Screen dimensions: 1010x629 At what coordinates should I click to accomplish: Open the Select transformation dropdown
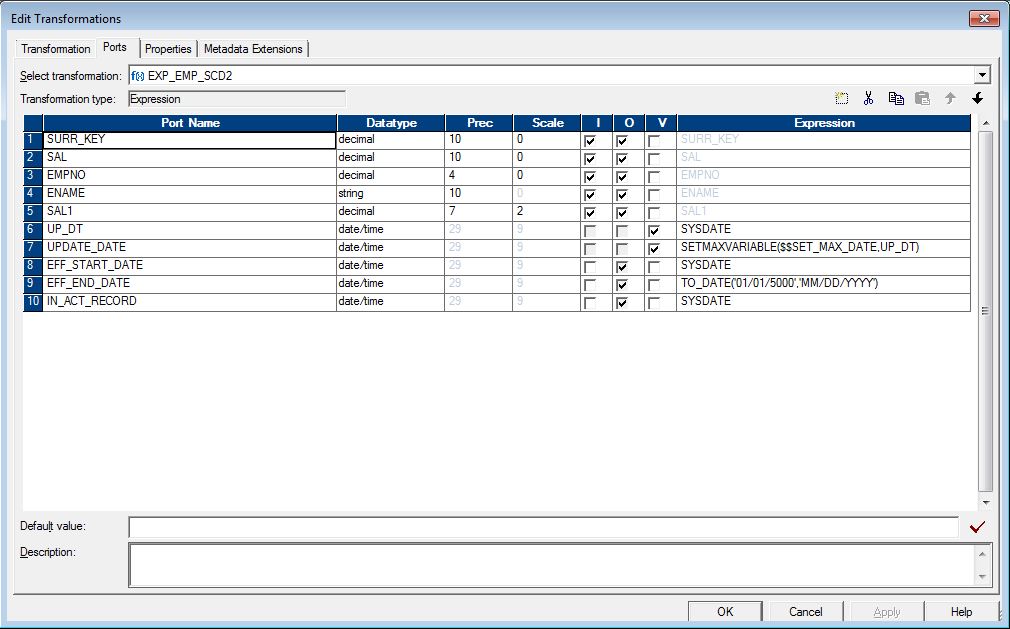coord(982,75)
